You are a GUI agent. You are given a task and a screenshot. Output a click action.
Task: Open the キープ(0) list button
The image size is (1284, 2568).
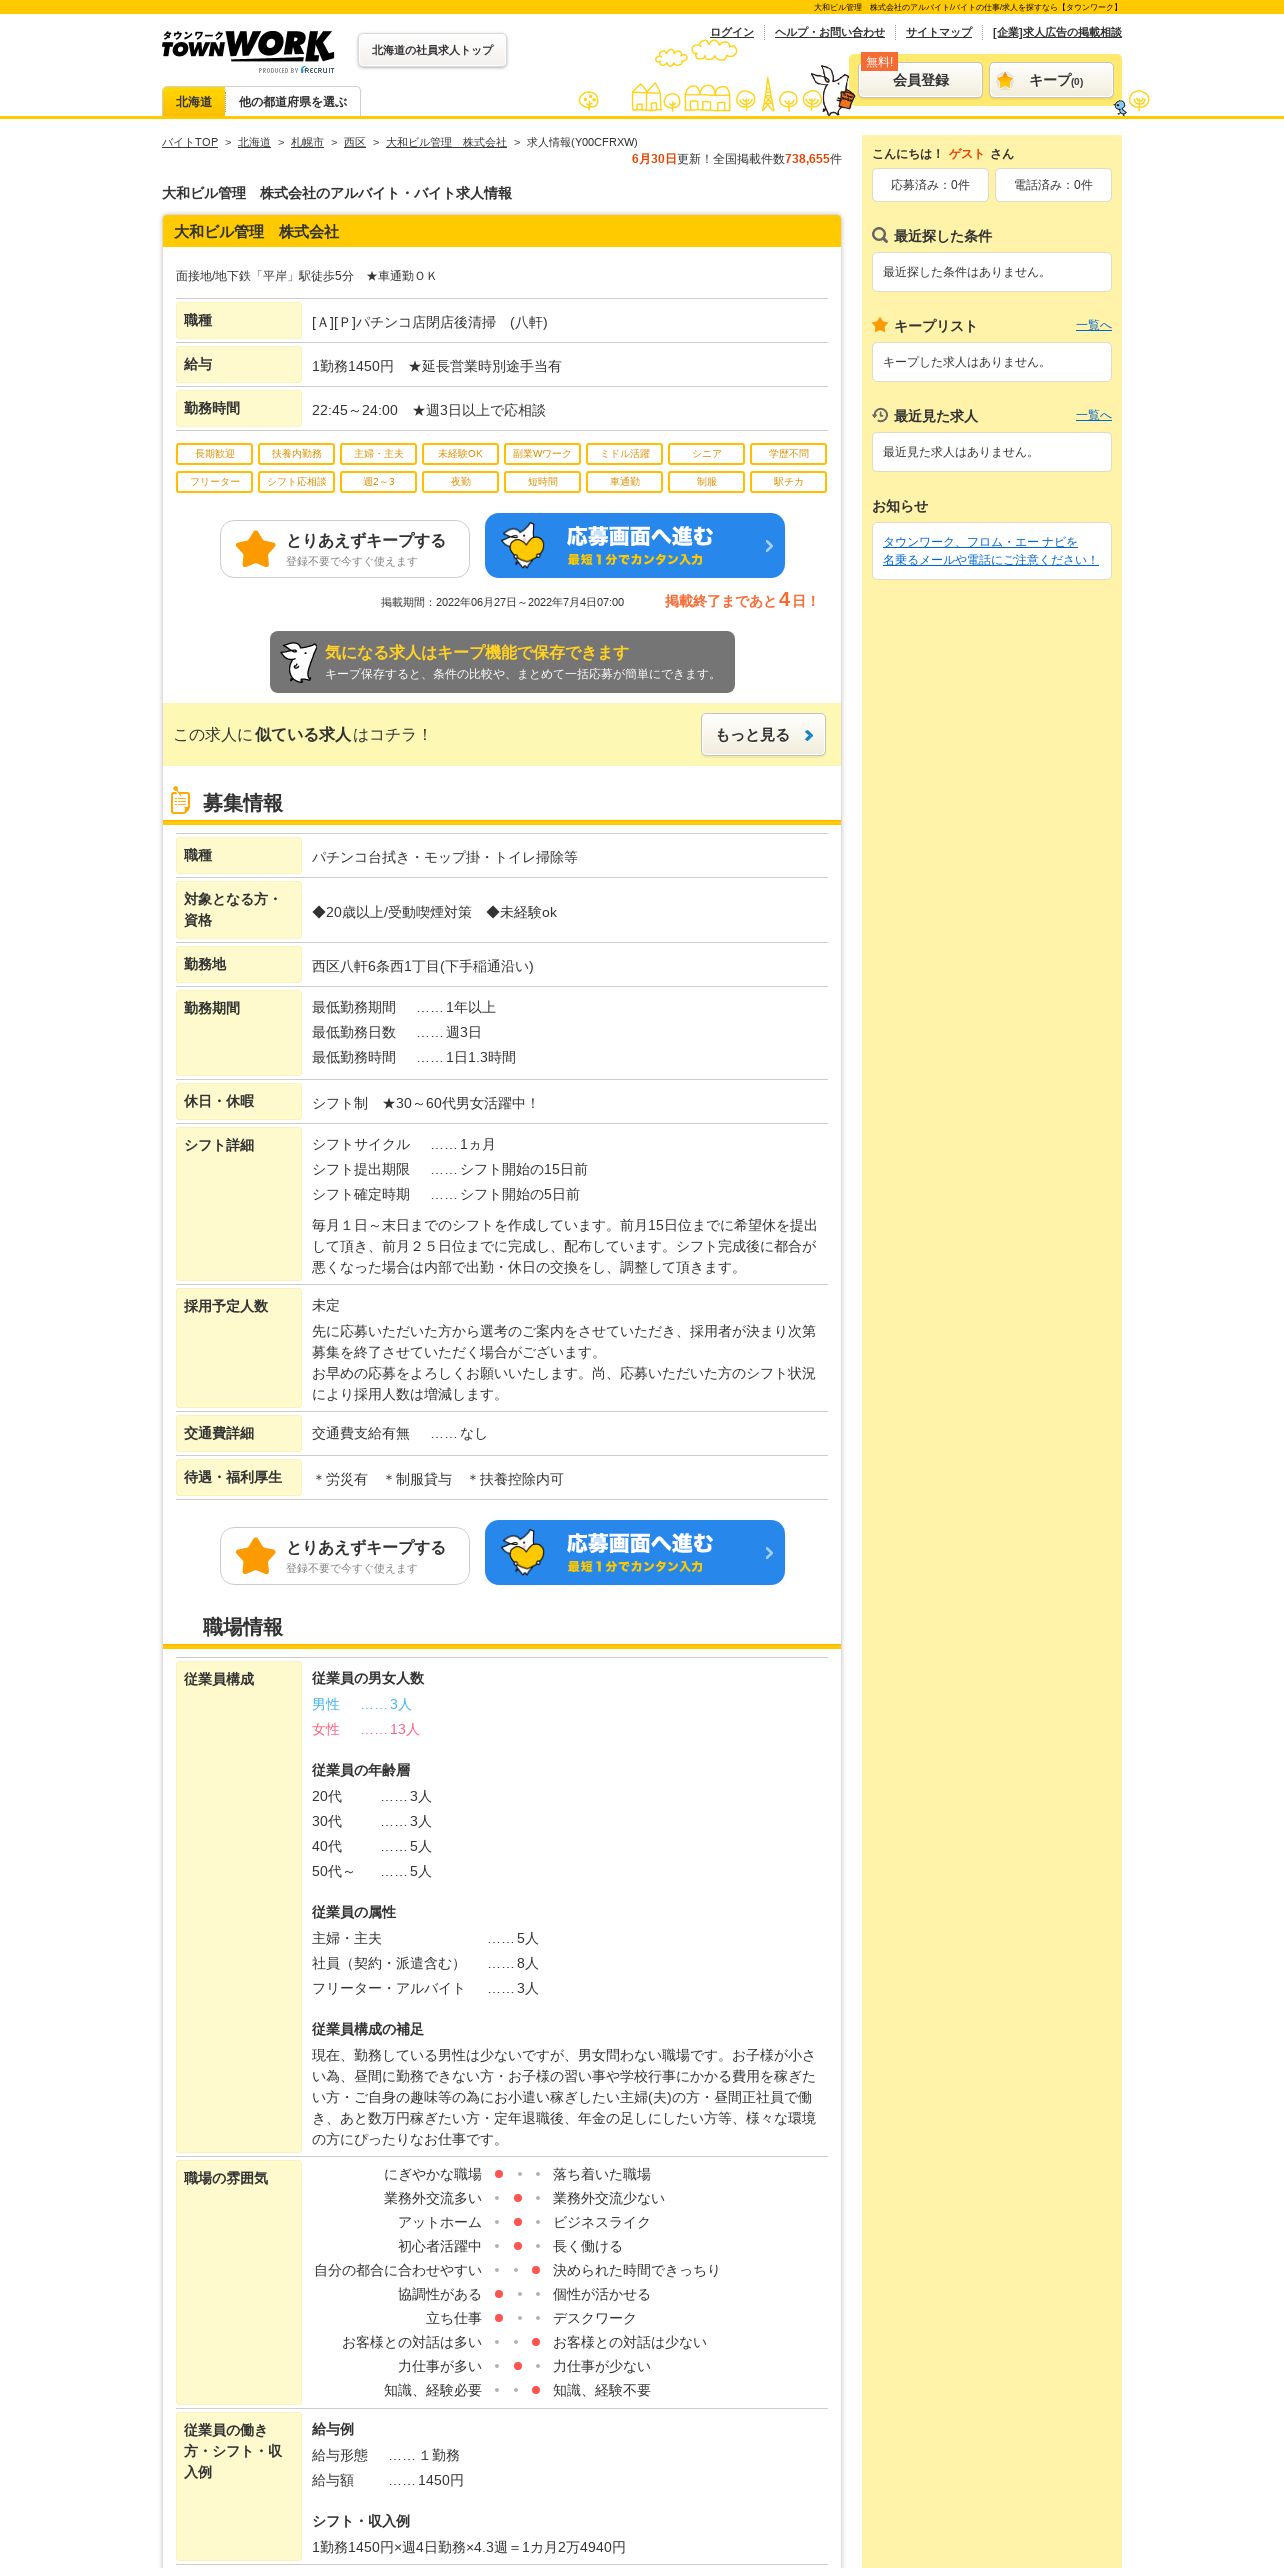pos(1051,80)
